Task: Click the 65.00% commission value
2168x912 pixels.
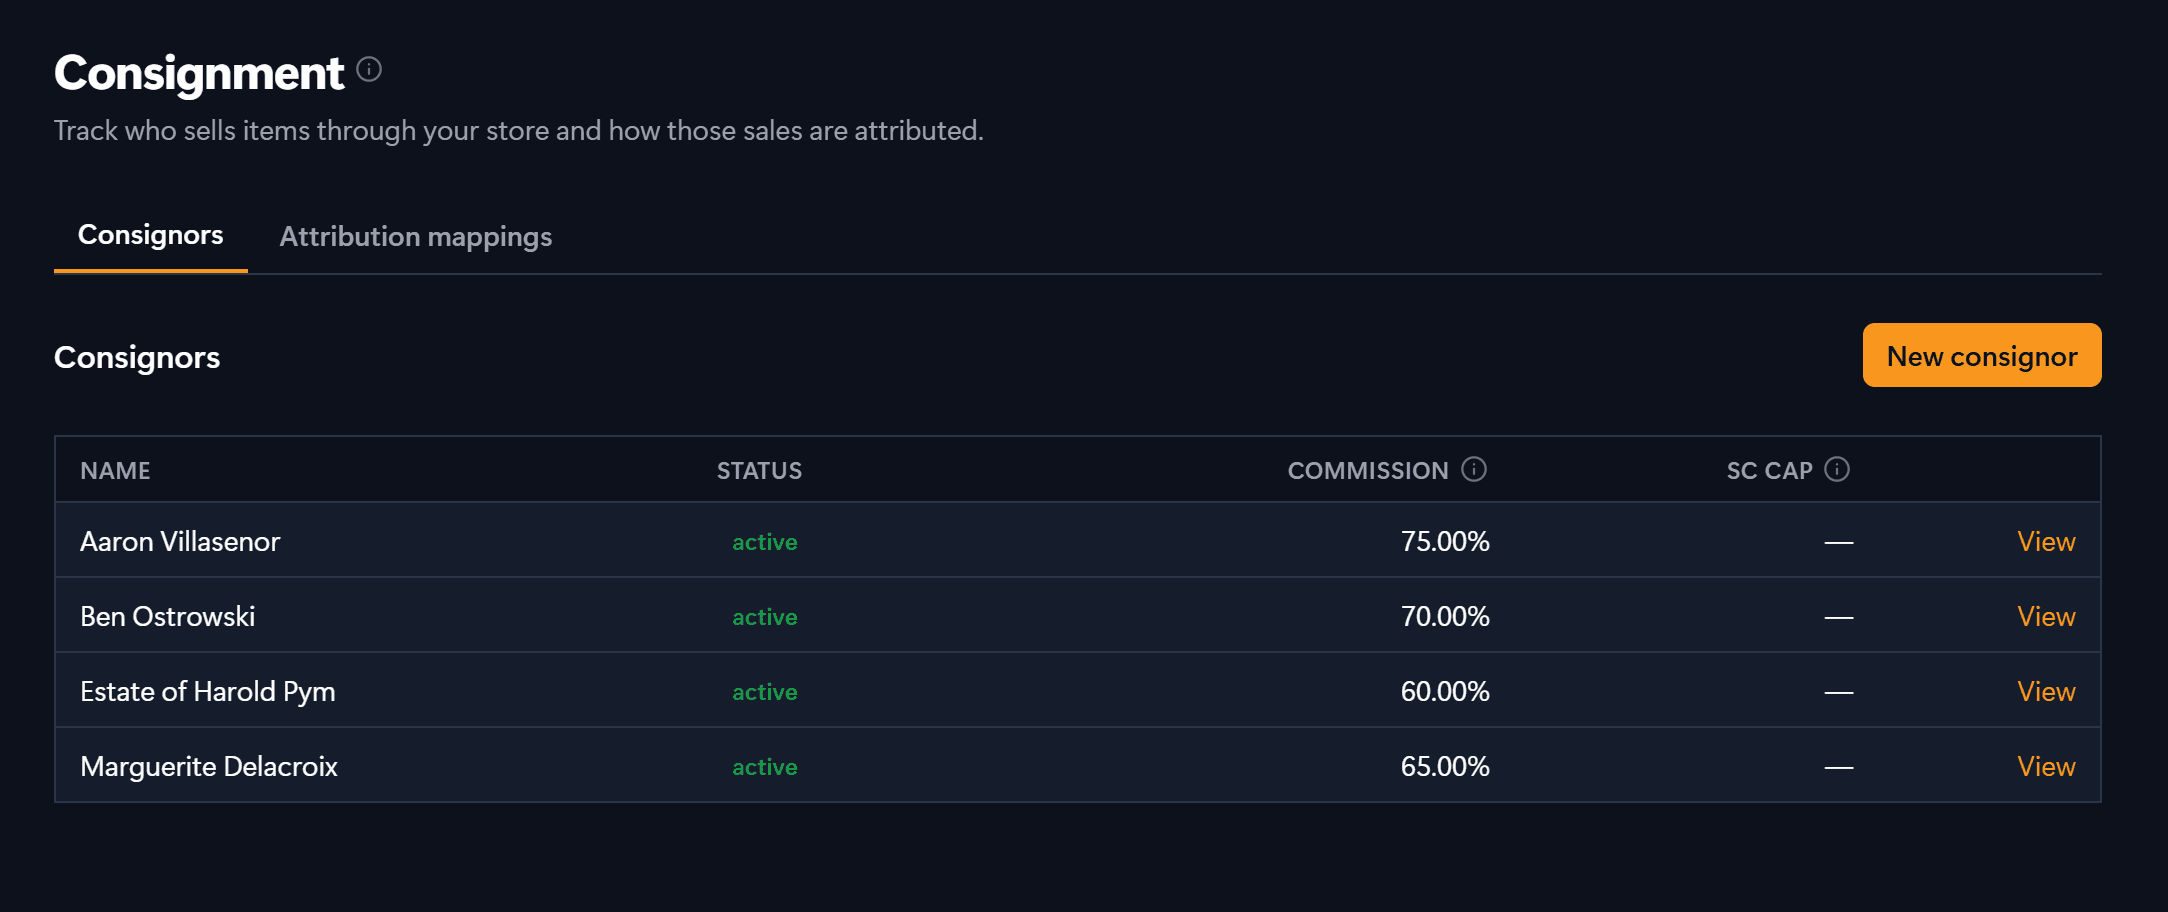Action: point(1445,766)
